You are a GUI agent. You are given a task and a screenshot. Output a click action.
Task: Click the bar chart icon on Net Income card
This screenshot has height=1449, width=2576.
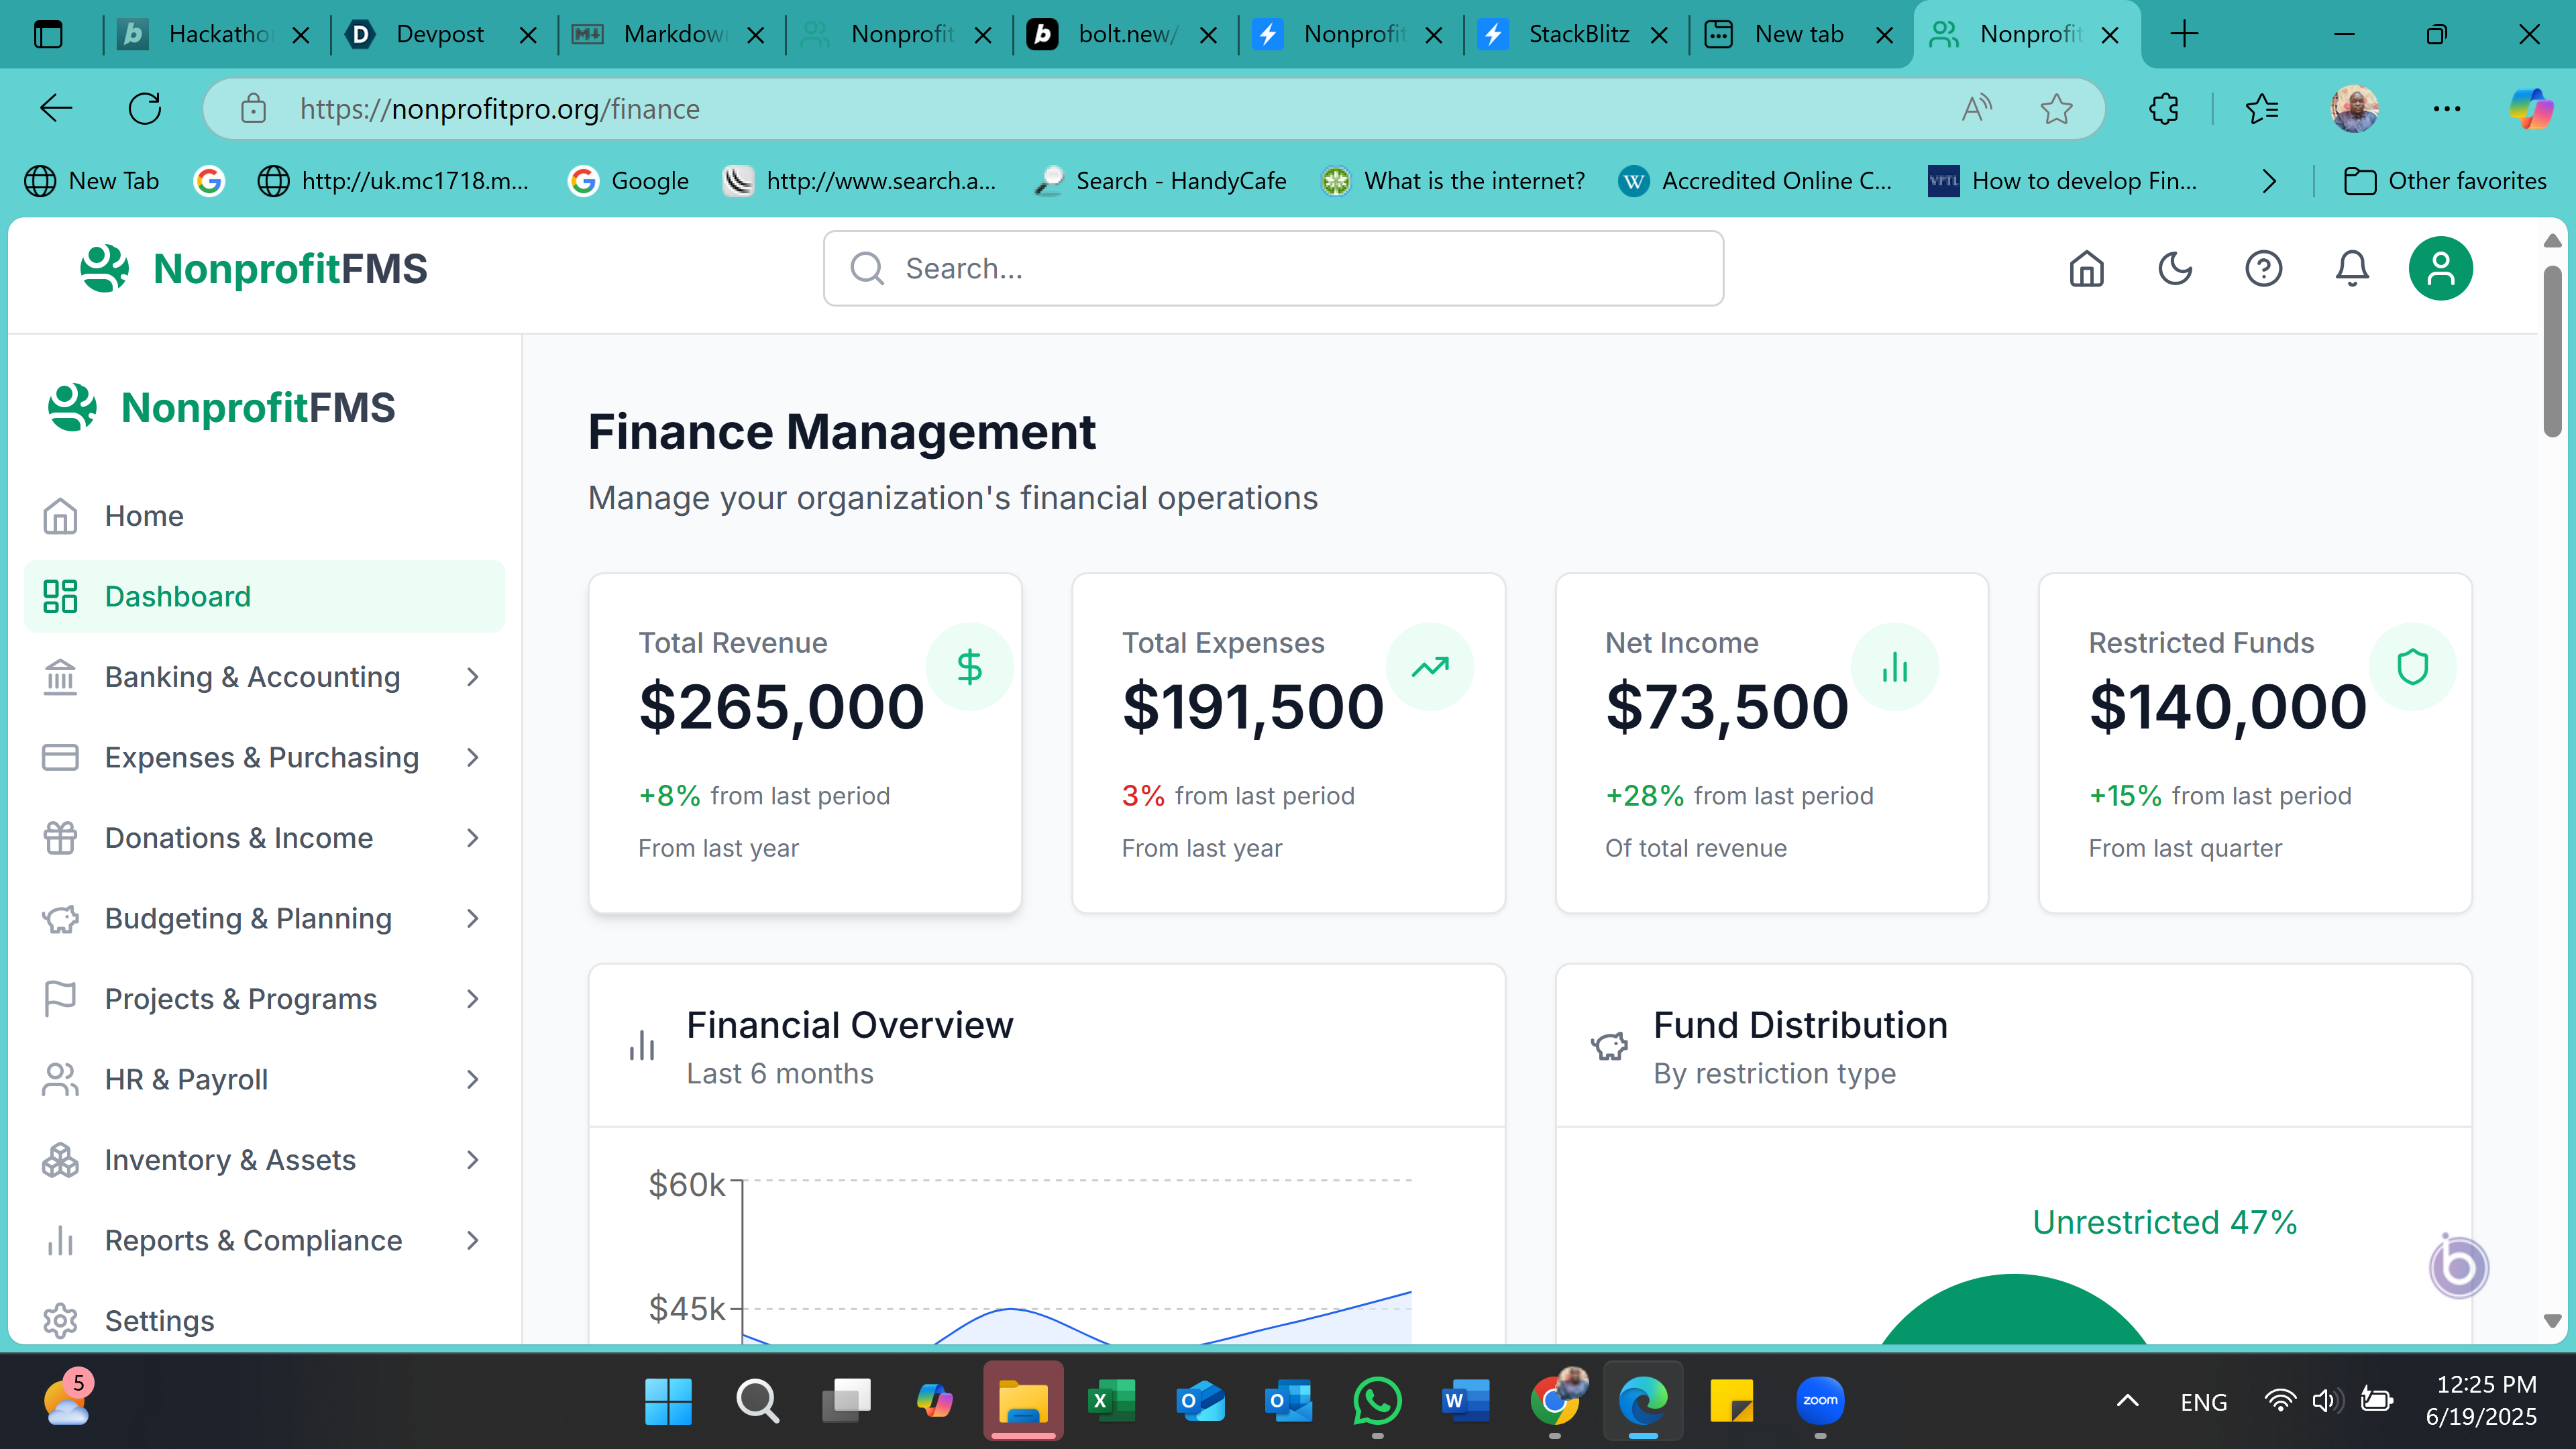(1895, 666)
